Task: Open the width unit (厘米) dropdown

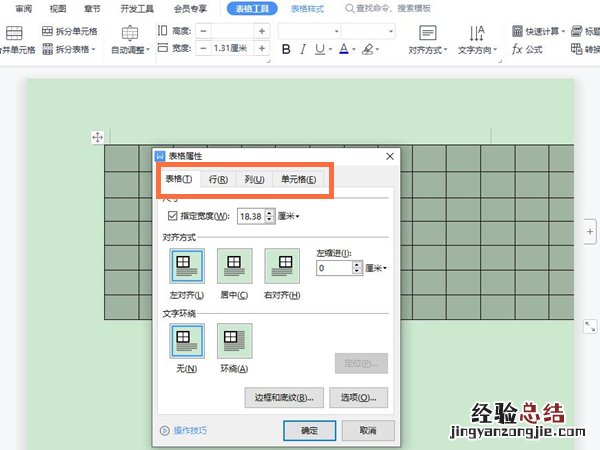Action: [290, 216]
